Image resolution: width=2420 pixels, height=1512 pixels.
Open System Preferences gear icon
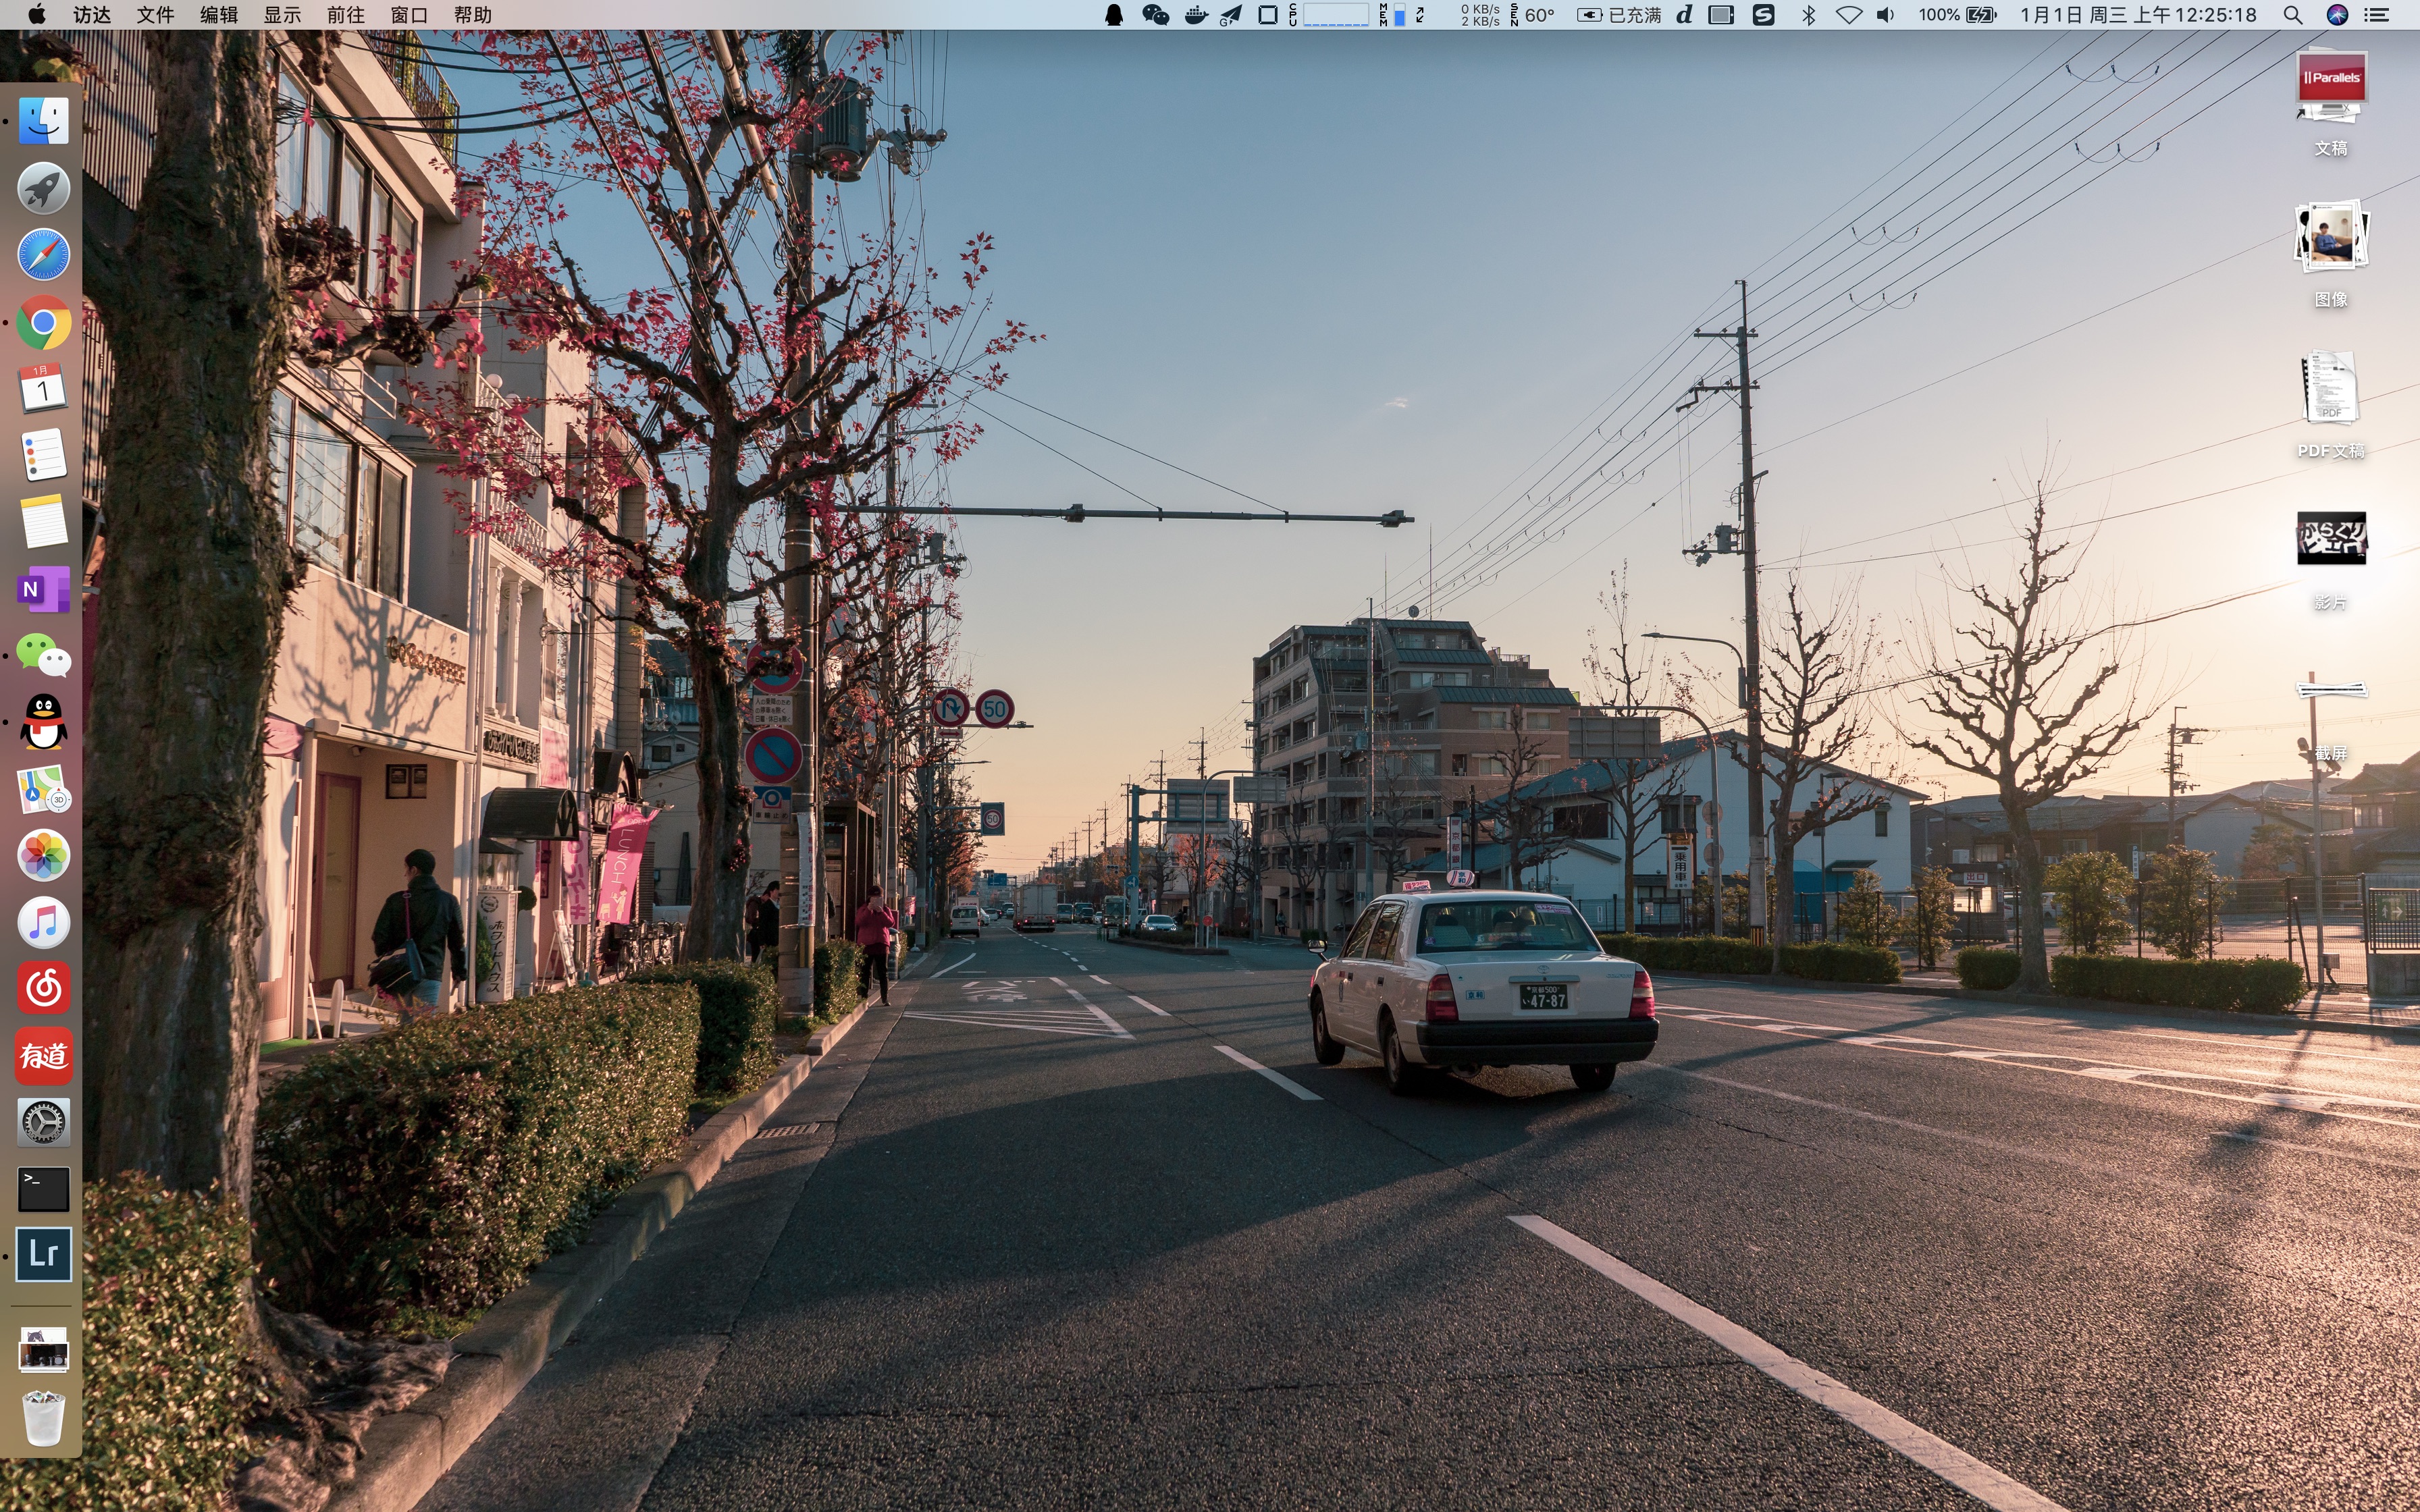tap(43, 1122)
